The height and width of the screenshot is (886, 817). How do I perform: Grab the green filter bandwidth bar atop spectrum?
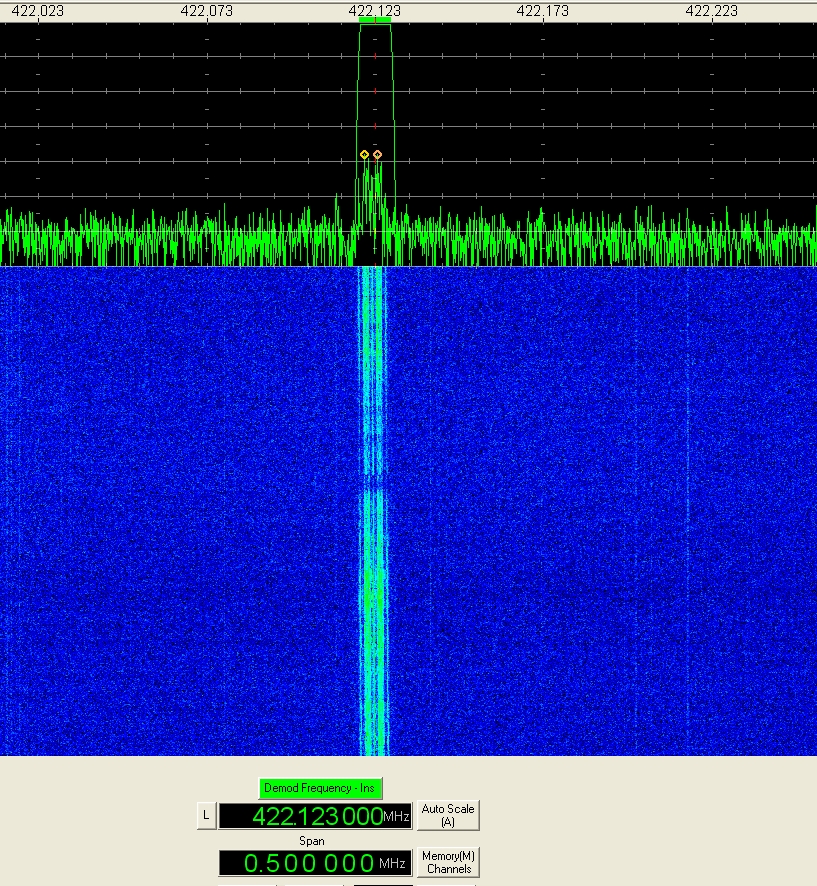375,20
